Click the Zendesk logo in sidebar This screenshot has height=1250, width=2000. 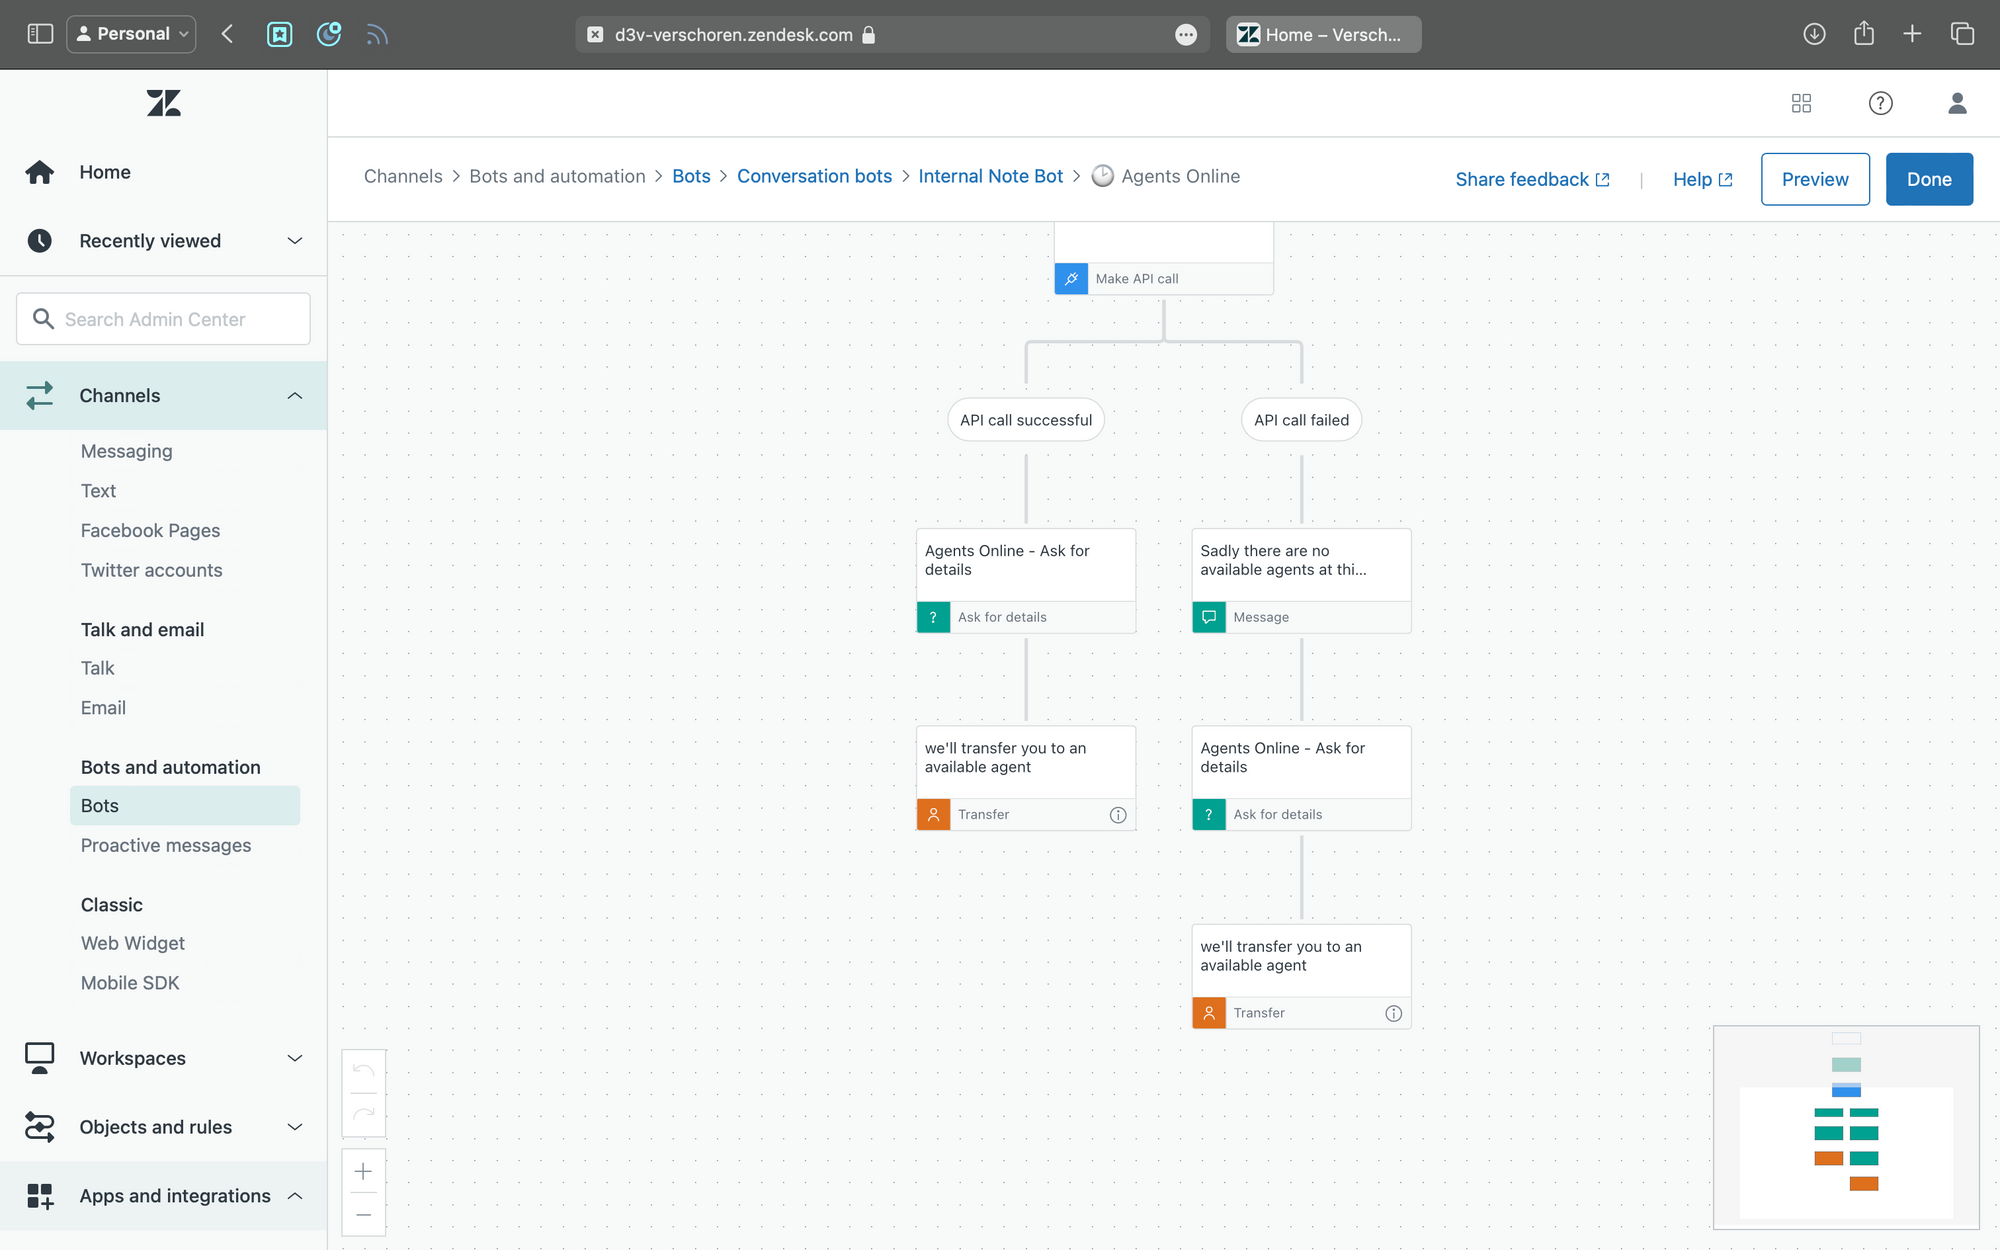point(163,103)
